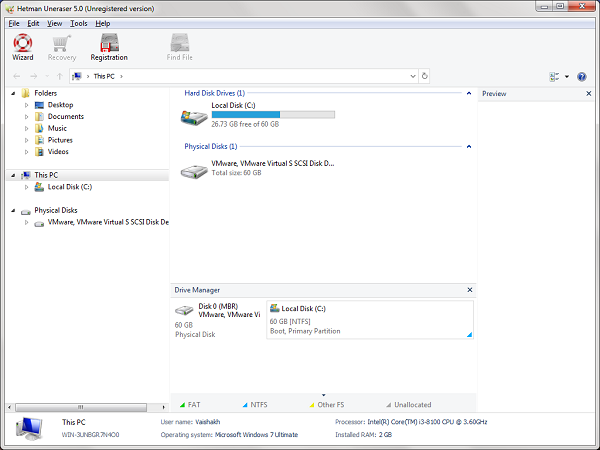The width and height of the screenshot is (600, 450).
Task: Select Local Disk (C:) drive icon in main pane
Action: coord(194,116)
